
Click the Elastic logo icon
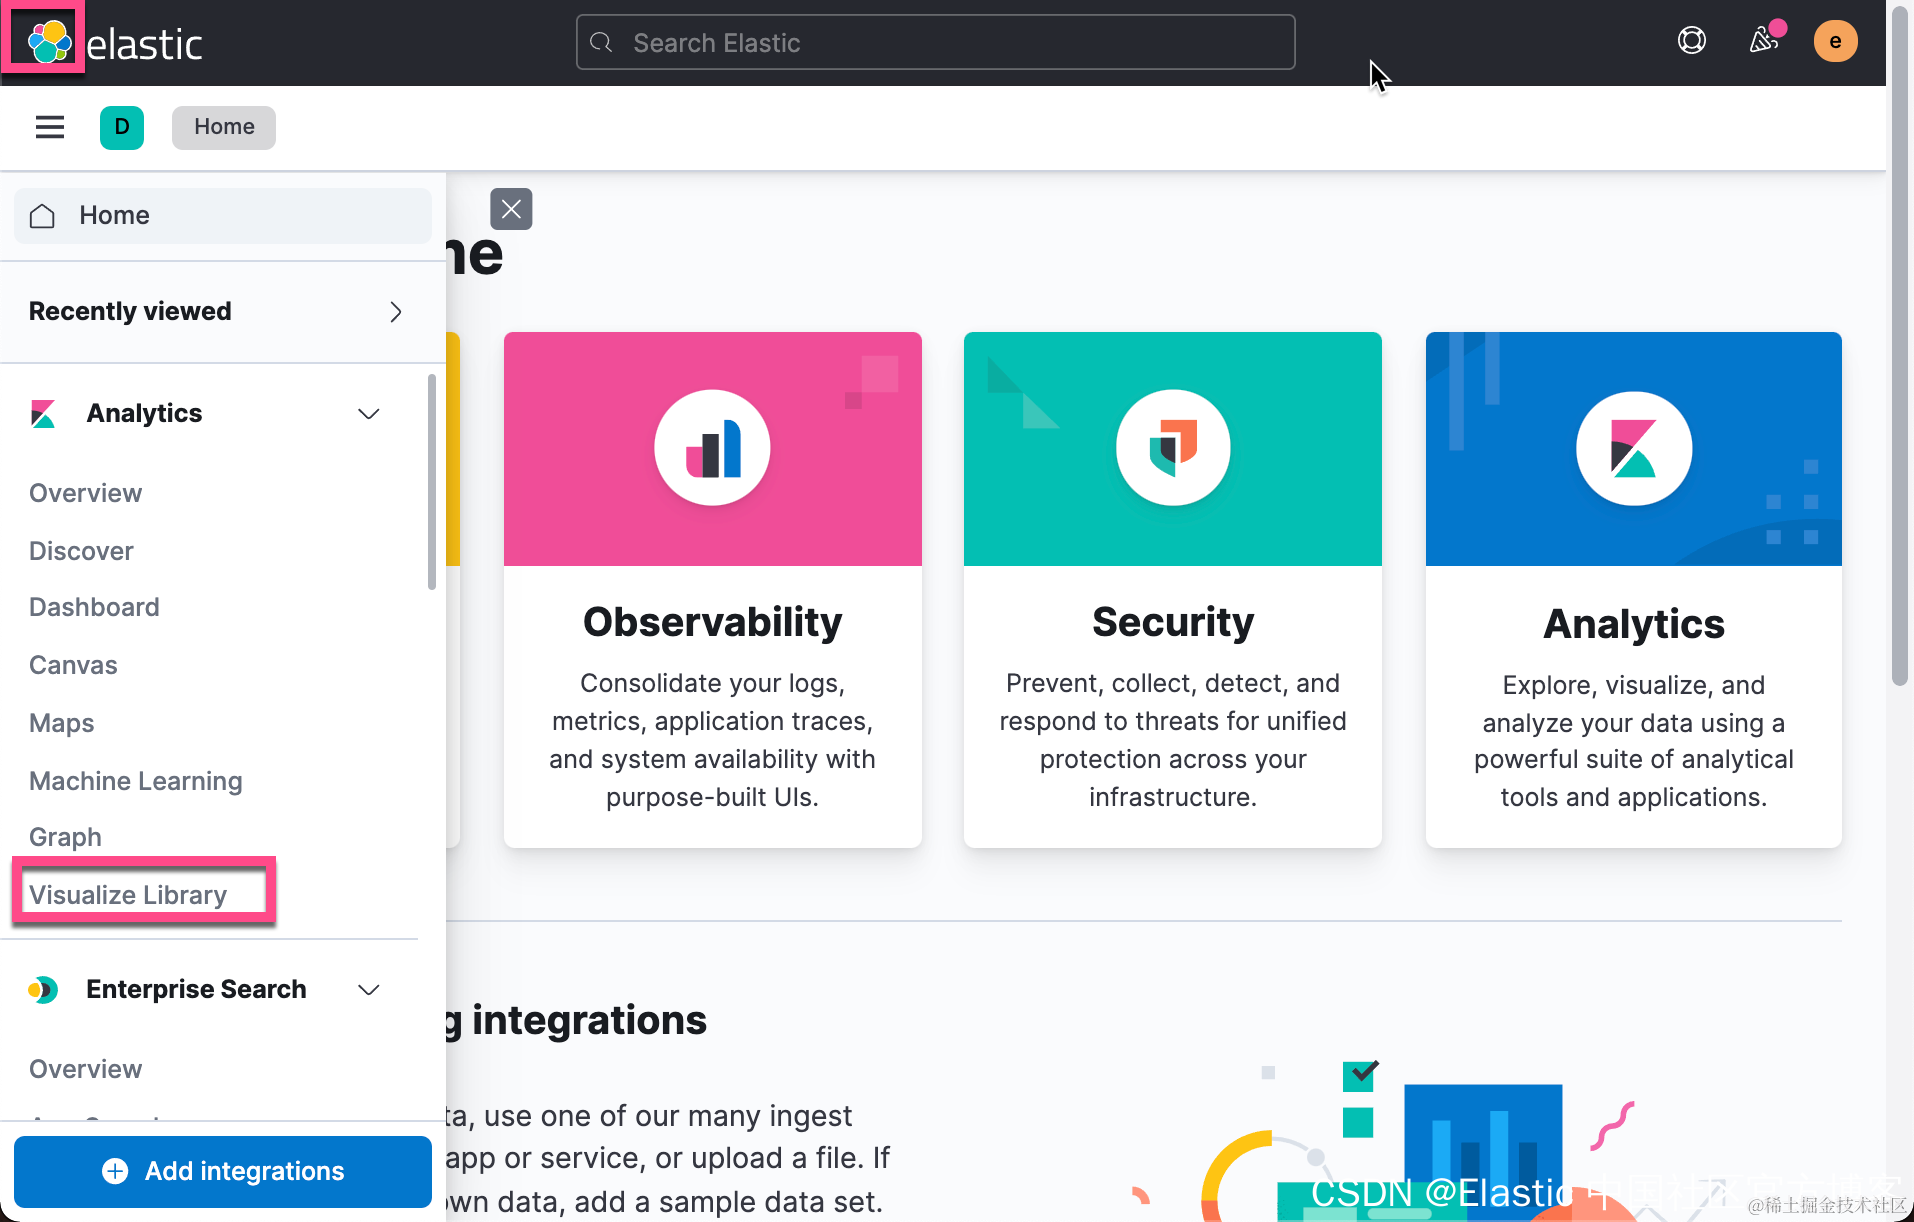click(x=48, y=42)
